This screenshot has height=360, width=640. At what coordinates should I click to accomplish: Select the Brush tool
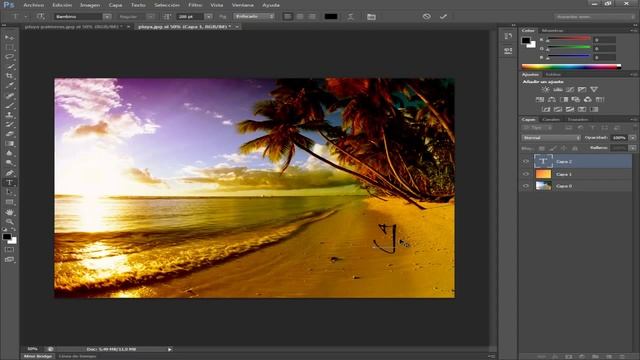9,105
